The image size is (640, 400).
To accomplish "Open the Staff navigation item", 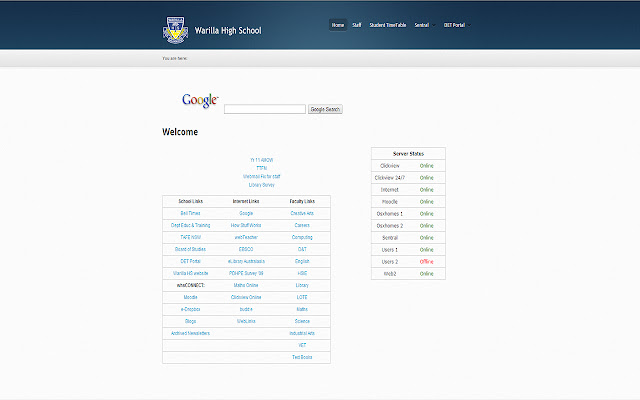I will coord(357,25).
